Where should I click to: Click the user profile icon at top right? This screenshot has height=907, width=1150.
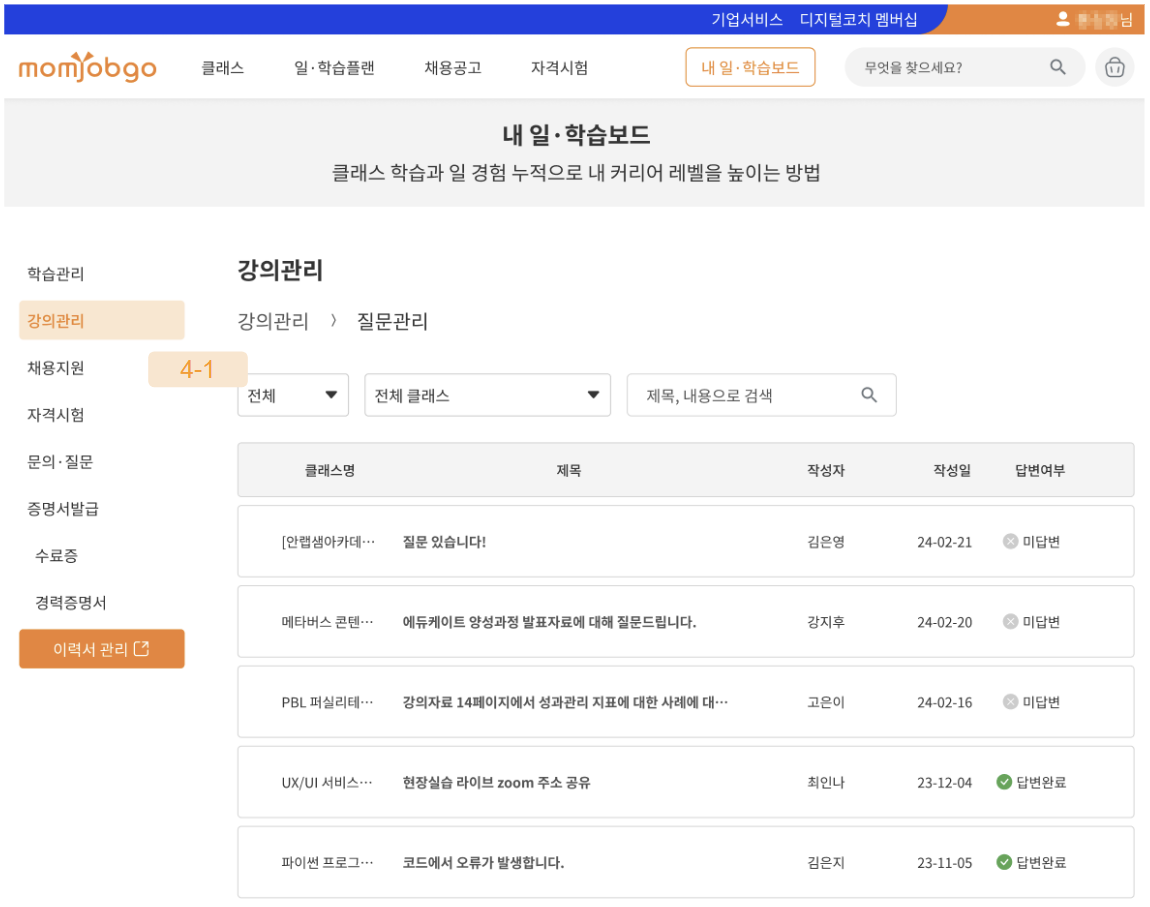tap(1062, 19)
